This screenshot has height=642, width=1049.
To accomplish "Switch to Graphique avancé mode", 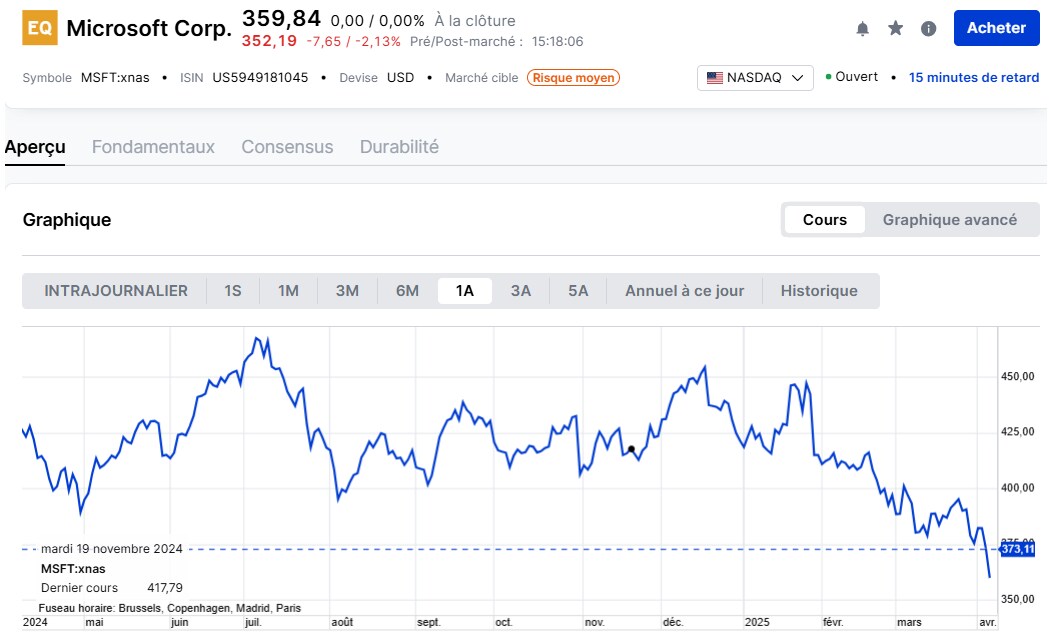I will click(x=949, y=219).
